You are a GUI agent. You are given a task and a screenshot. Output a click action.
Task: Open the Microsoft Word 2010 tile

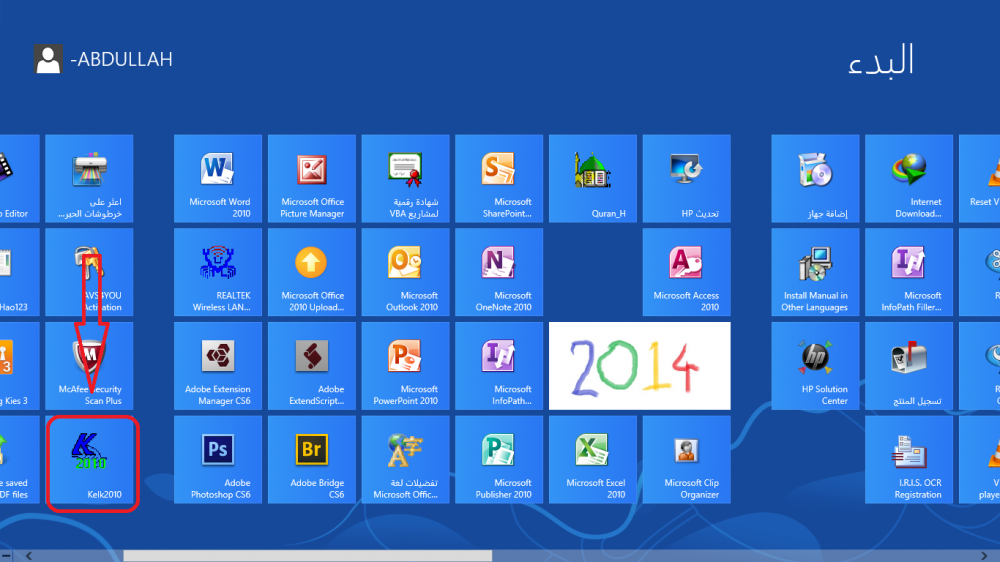218,179
